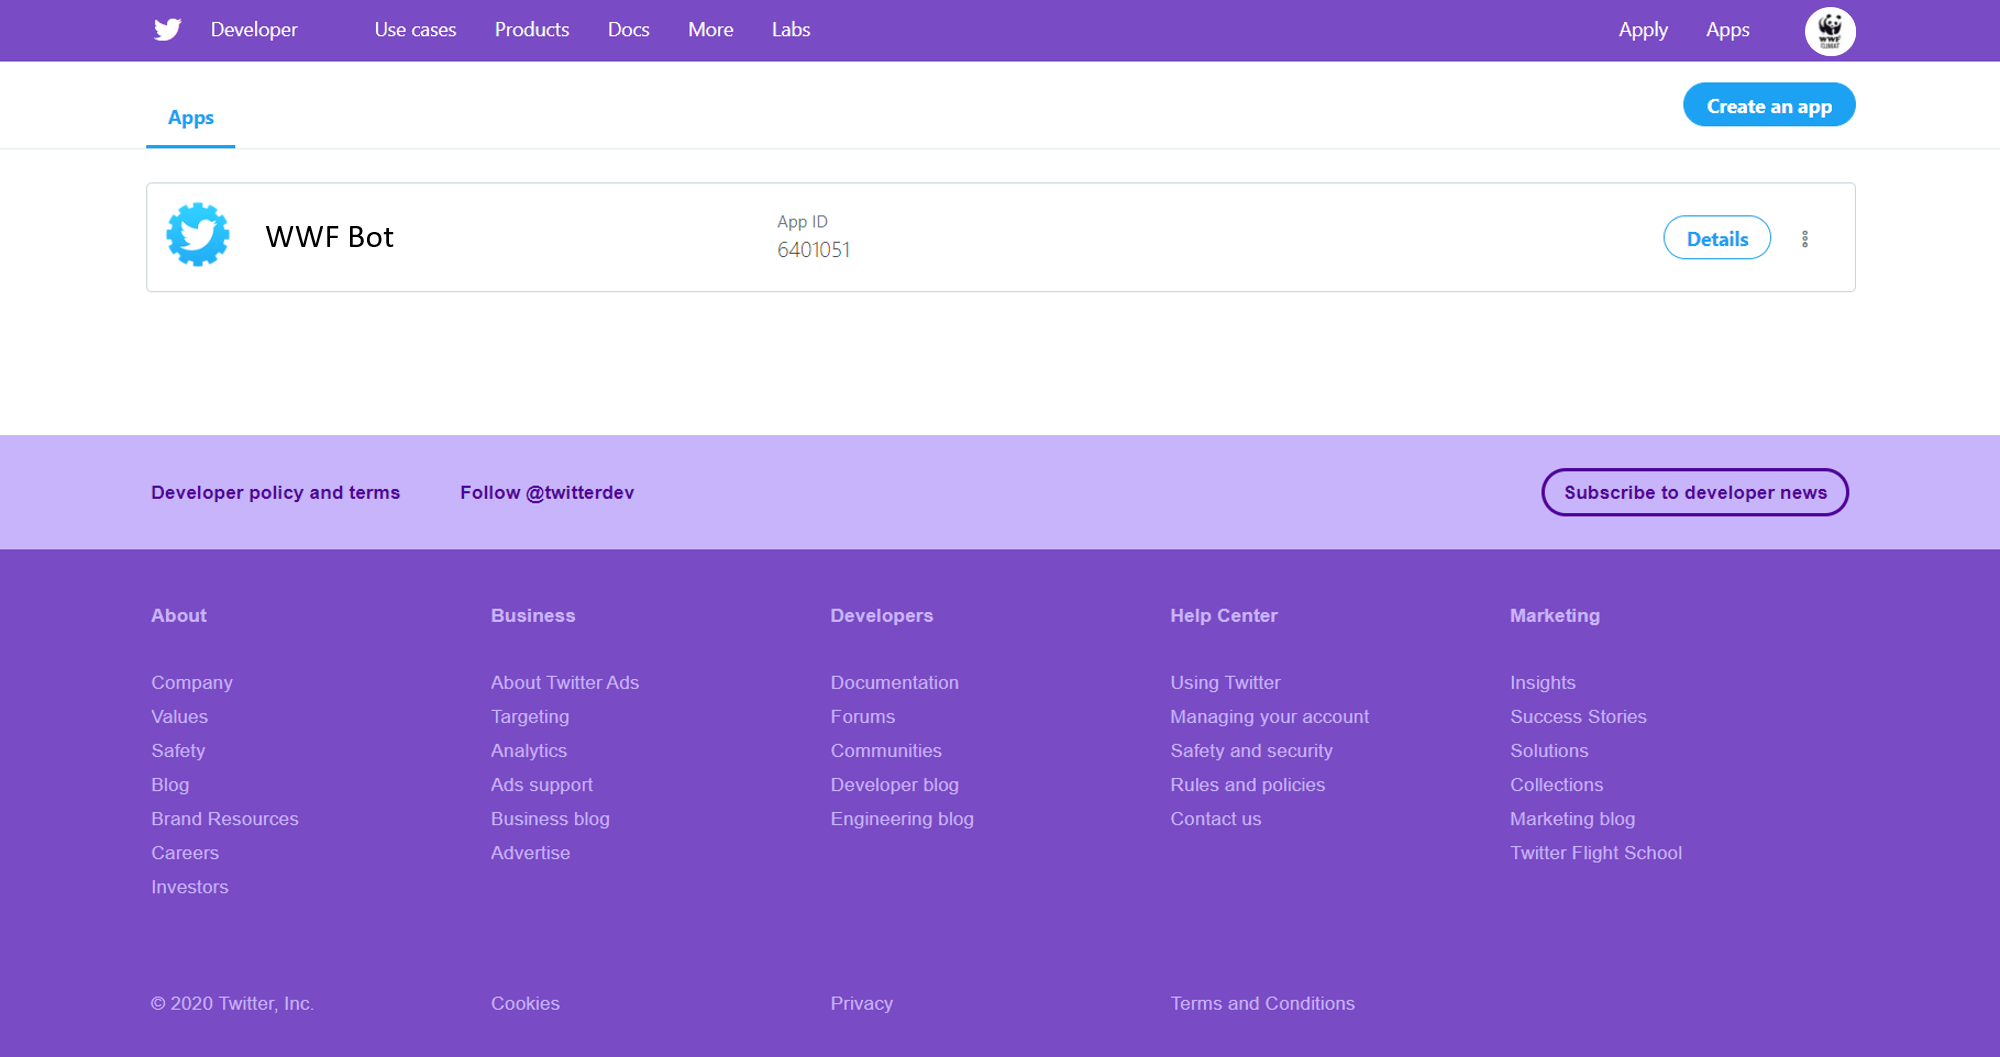Open the Communities link
Screen dimensions: 2000x1057
click(886, 751)
